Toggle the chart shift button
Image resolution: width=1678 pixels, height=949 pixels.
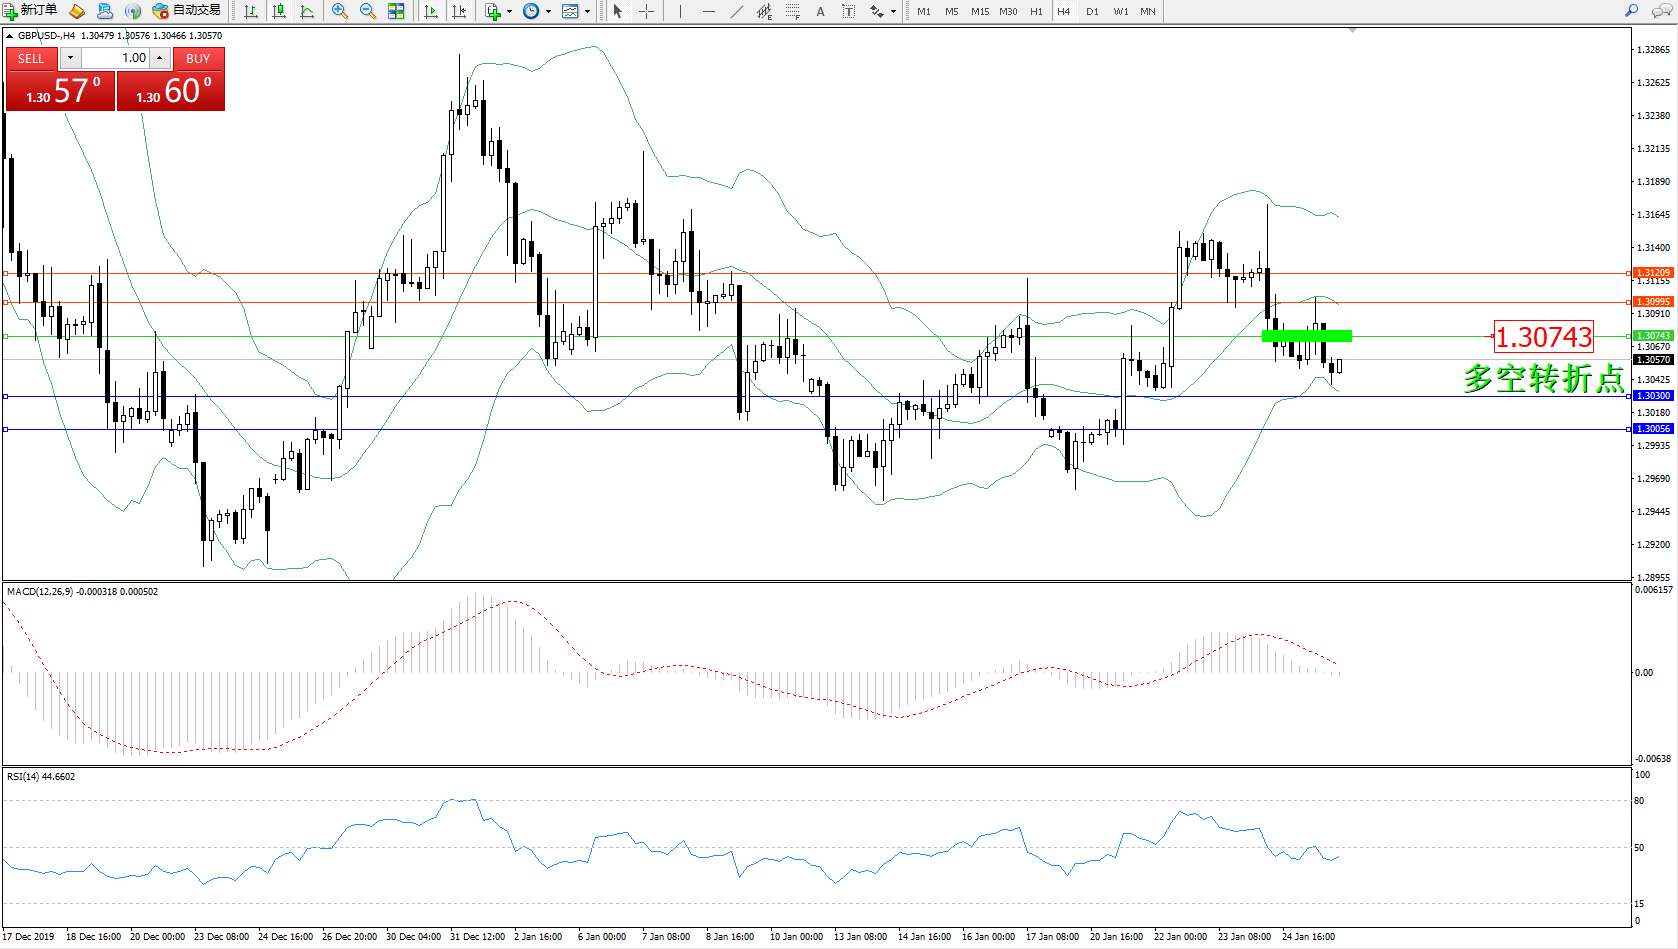tap(459, 11)
